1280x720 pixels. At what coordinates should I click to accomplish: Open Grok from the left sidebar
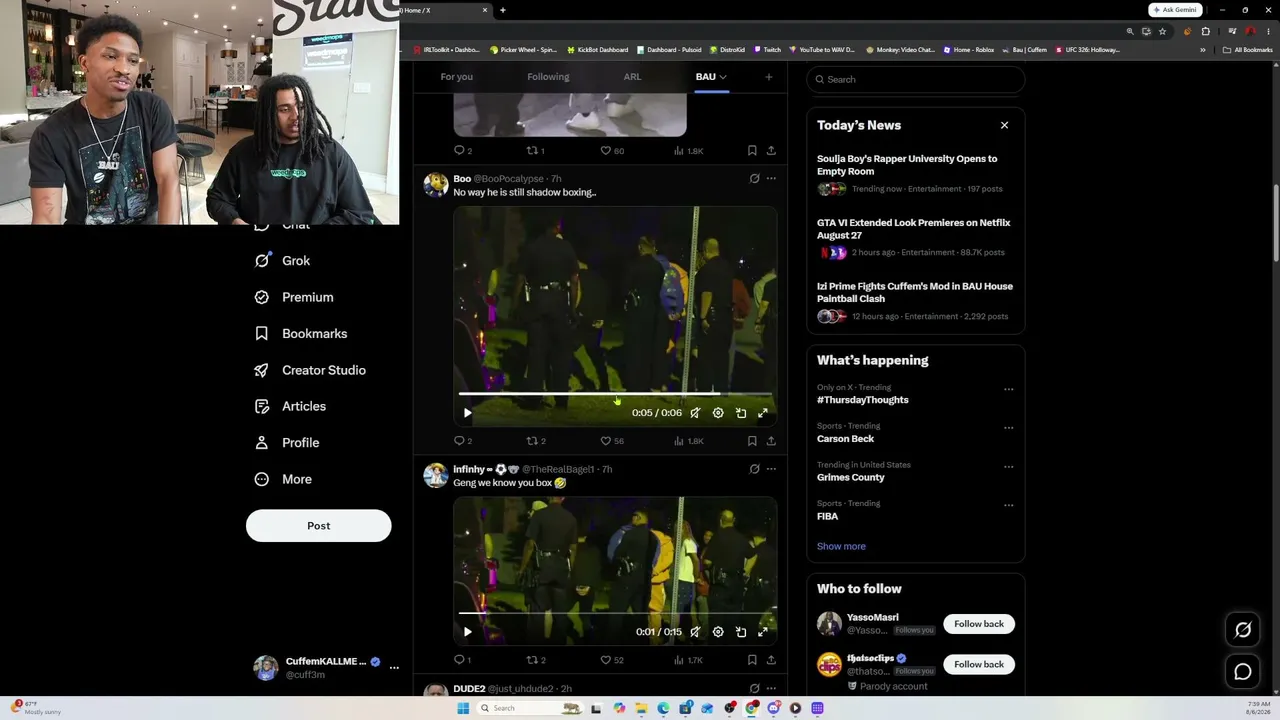click(x=282, y=261)
